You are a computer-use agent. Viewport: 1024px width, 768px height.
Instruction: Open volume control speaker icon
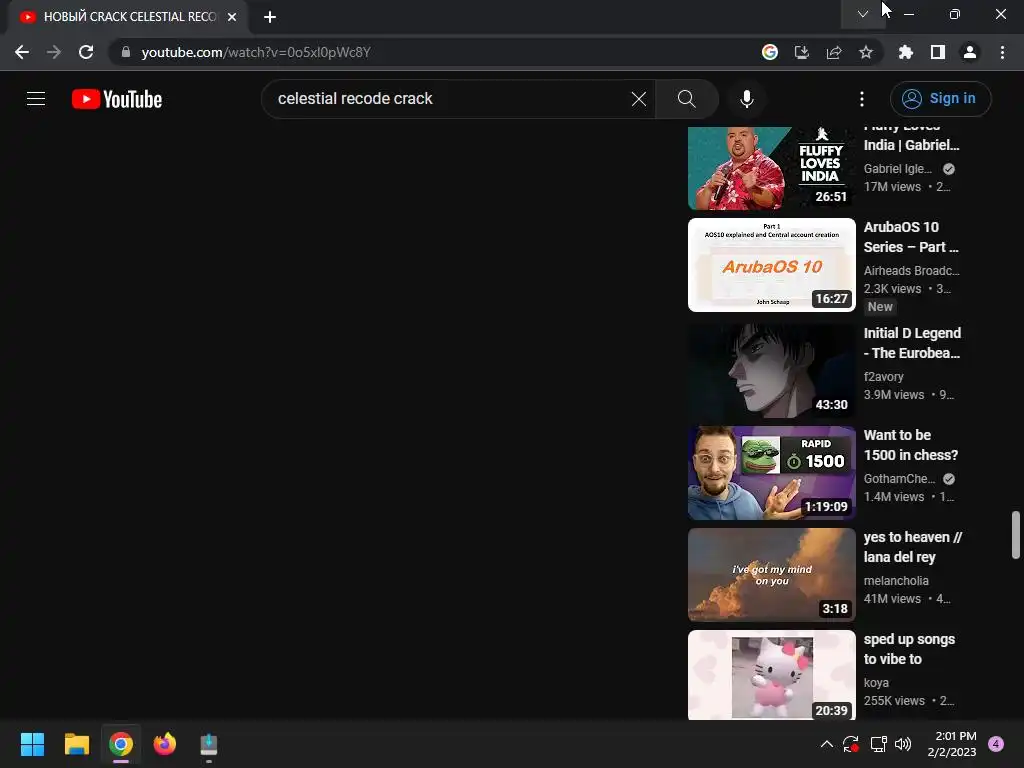pos(903,744)
